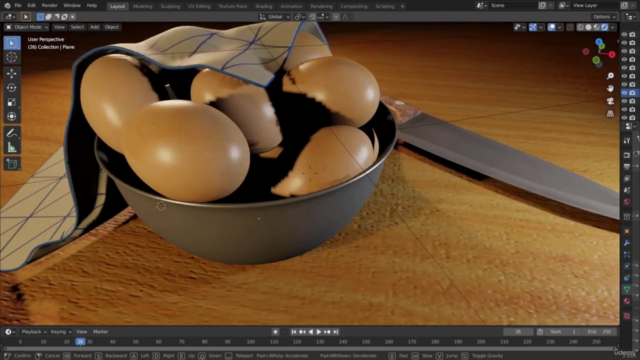This screenshot has height=360, width=640.
Task: Open Object Constraints properties tab
Action: pyautogui.click(x=627, y=278)
